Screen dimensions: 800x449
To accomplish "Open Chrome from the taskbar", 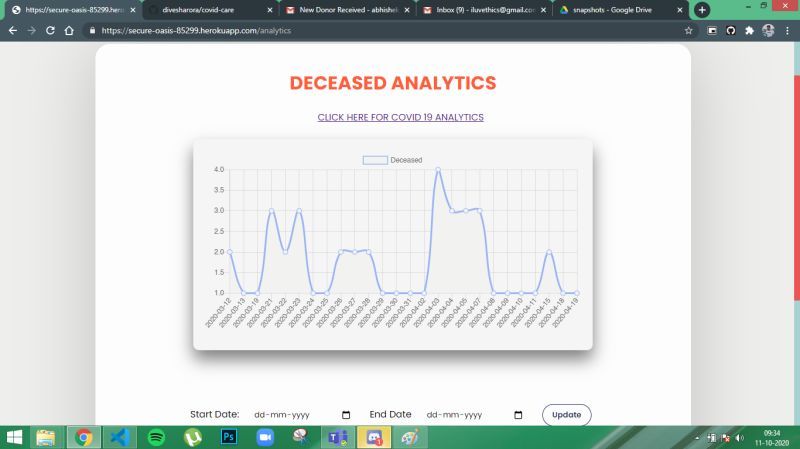I will pos(84,437).
